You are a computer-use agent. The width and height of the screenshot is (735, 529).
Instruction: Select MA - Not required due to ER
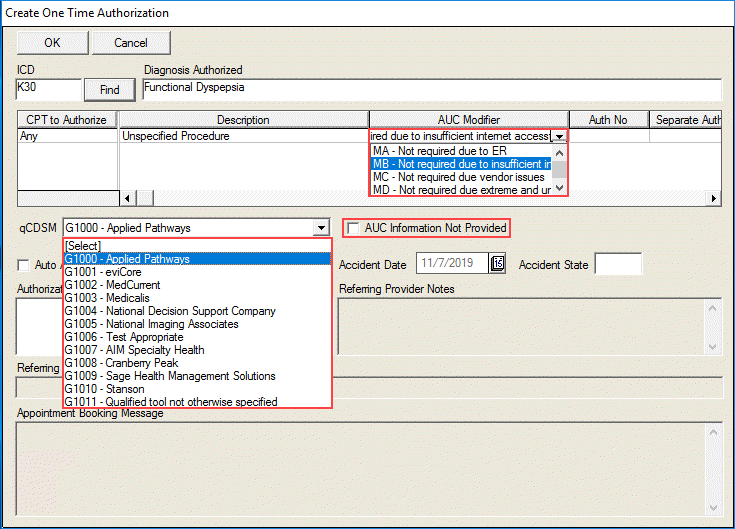(436, 151)
